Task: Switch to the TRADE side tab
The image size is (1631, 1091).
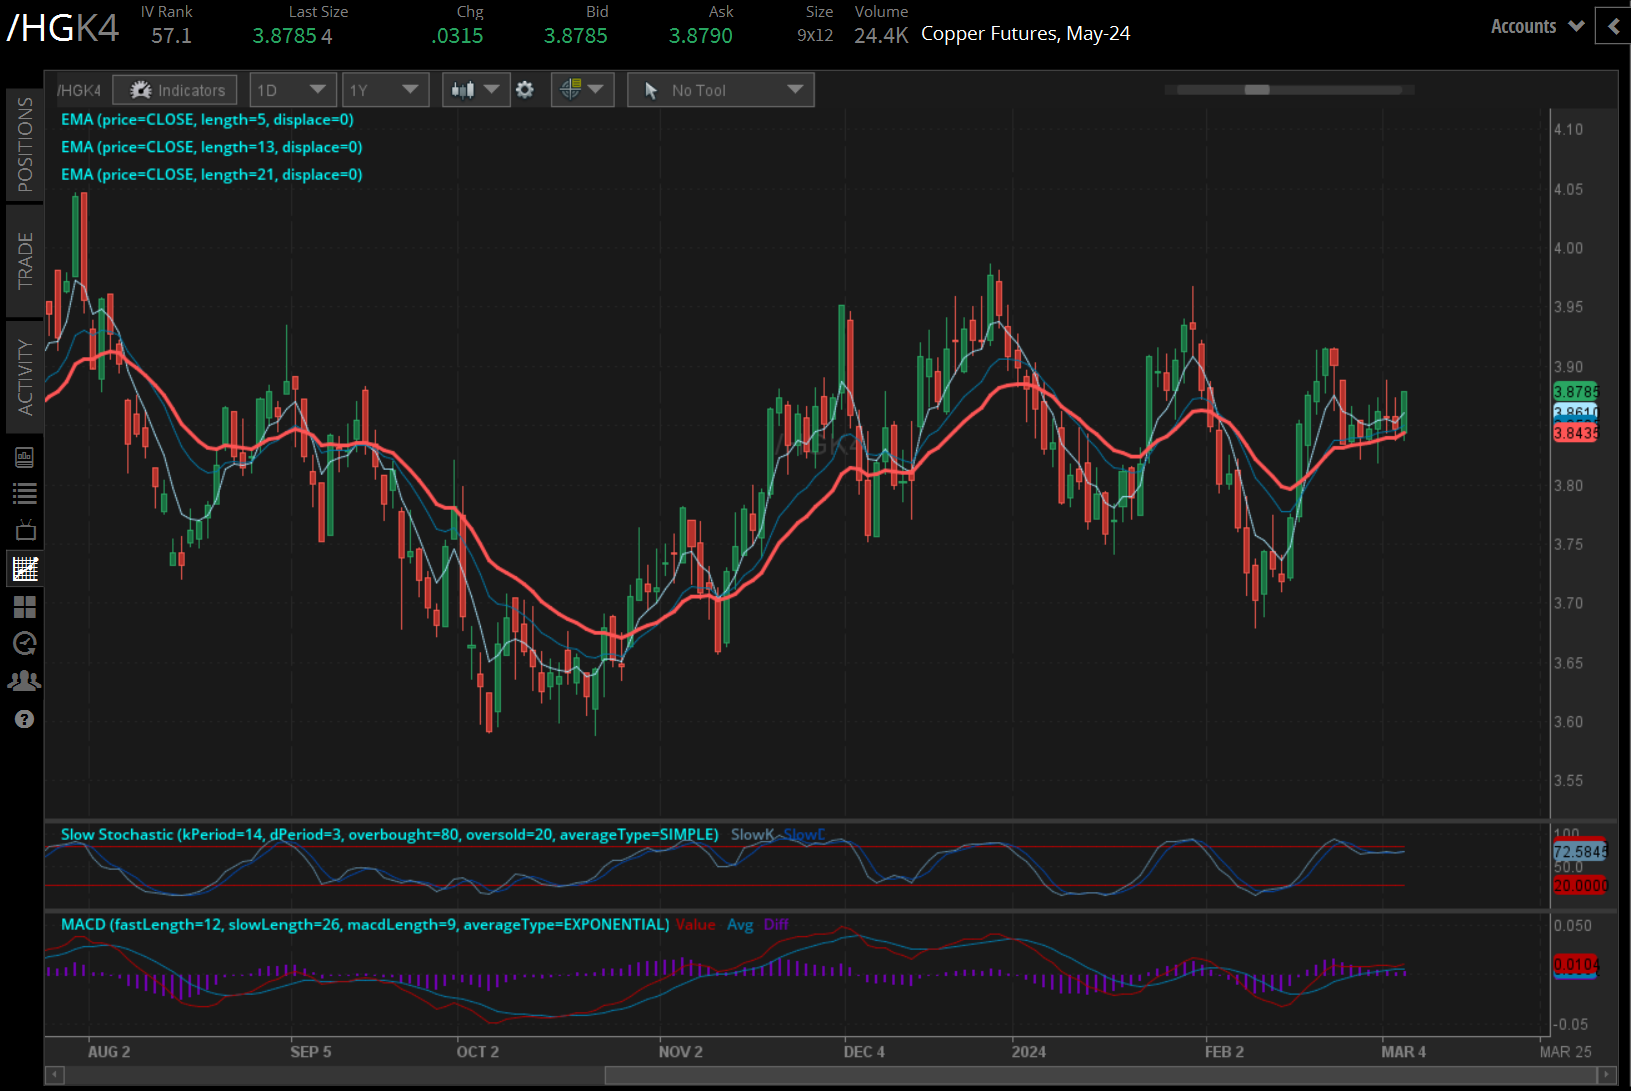Action: 25,260
